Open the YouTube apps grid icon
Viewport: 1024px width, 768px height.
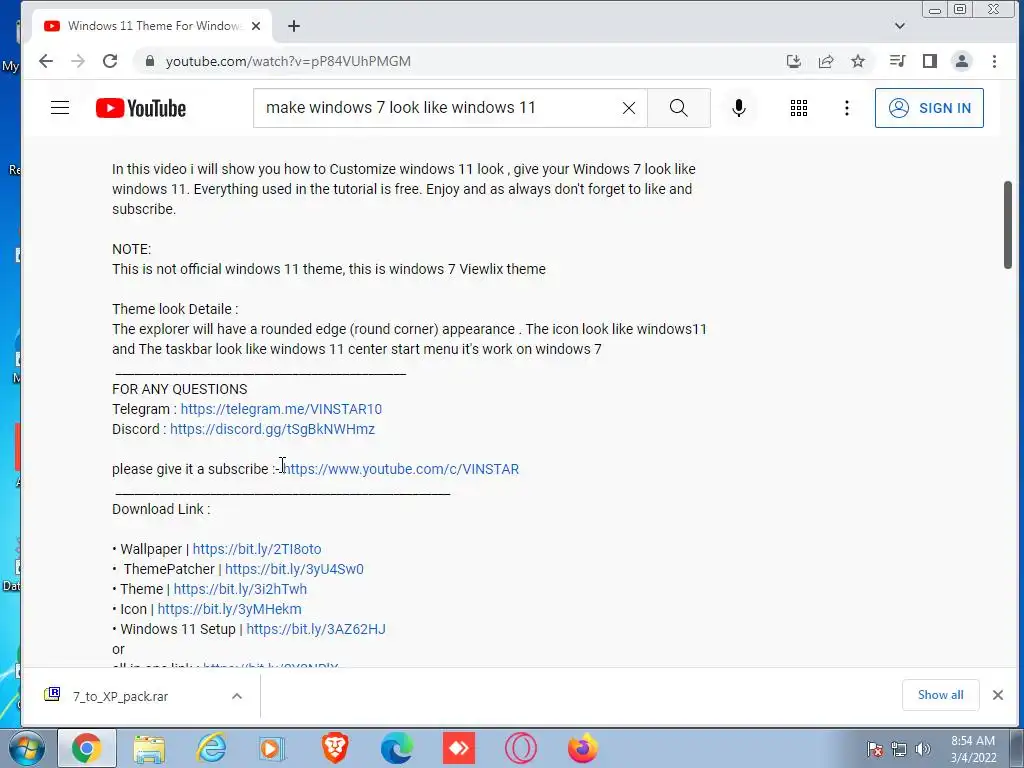(799, 108)
